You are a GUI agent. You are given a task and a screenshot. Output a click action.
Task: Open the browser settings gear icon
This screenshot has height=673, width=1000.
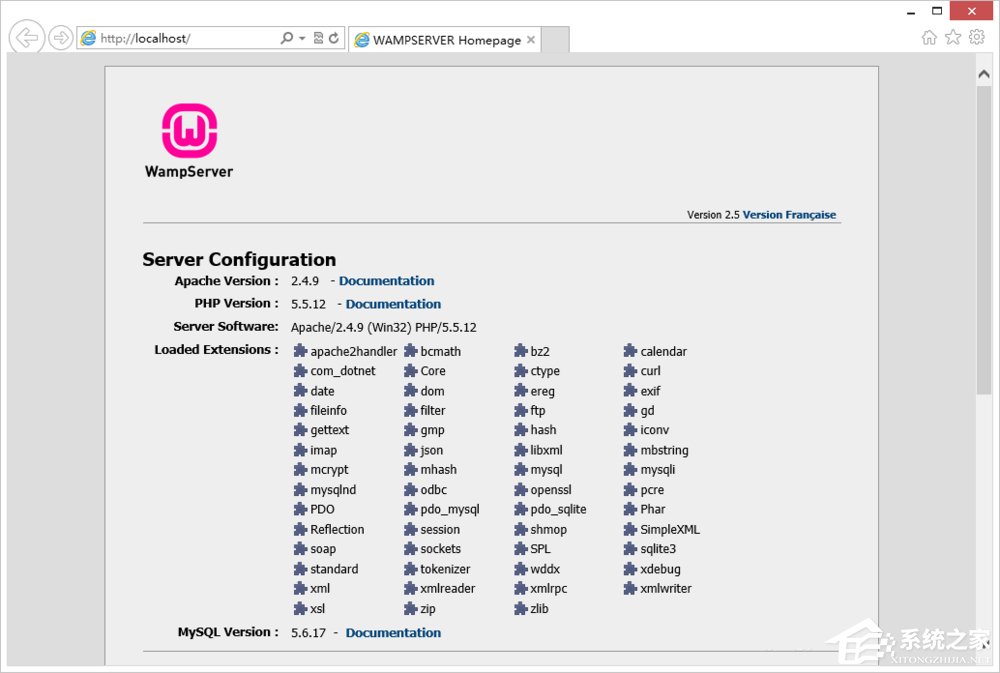pos(977,36)
